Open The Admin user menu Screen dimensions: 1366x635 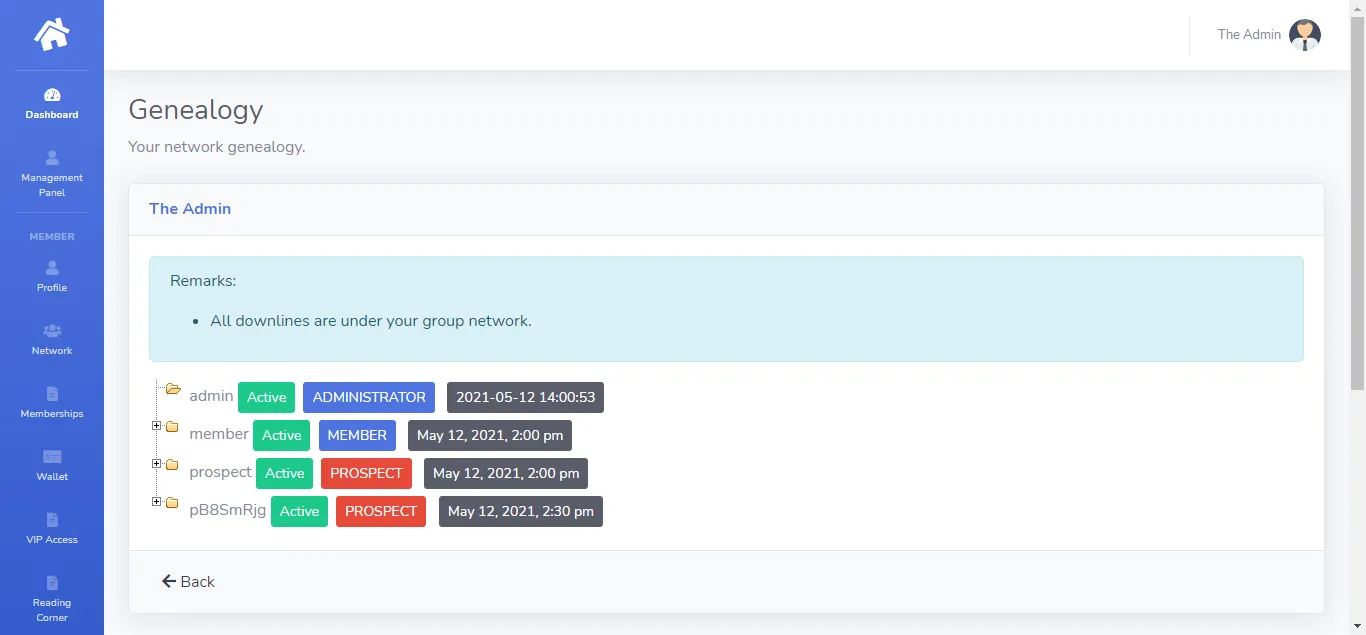pos(1249,35)
